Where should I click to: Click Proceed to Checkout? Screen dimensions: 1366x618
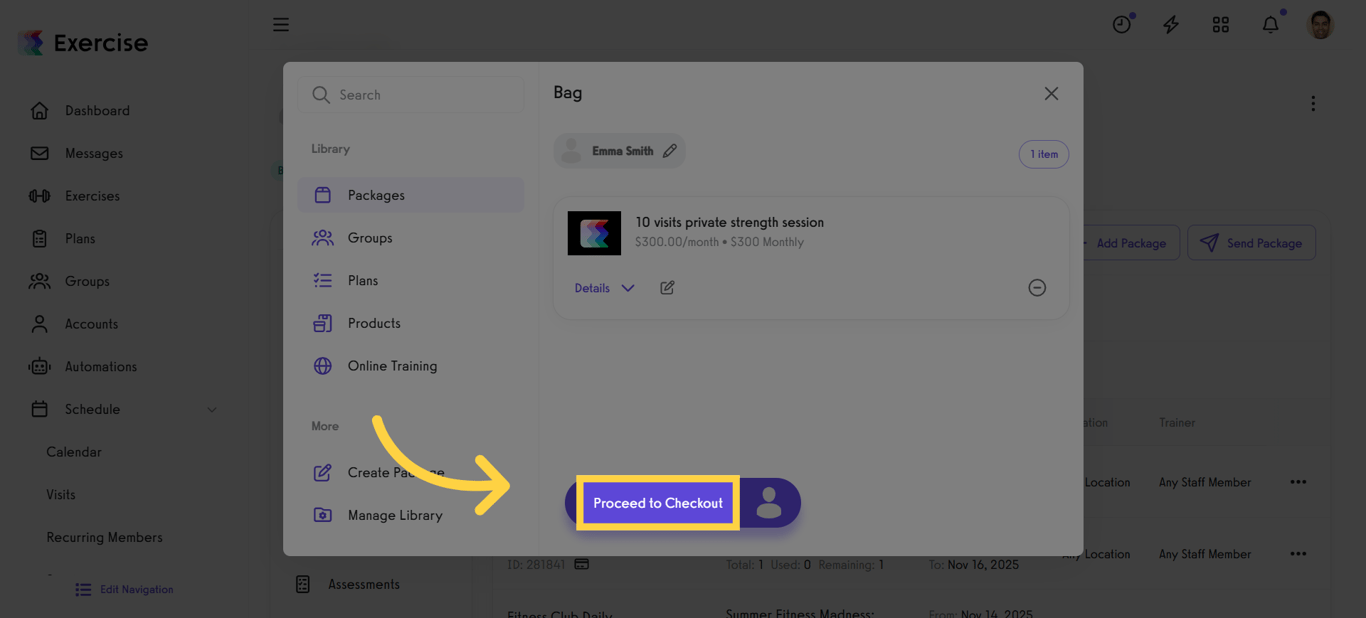(656, 503)
